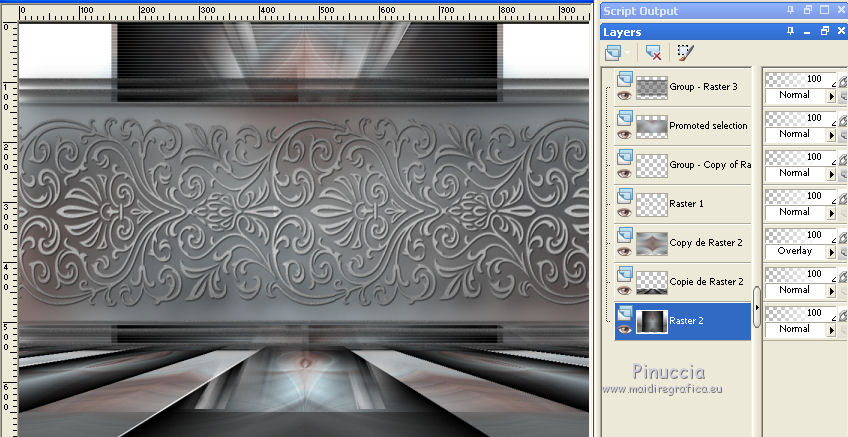Click the New Raster Layer icon in Layers toolbar
The image size is (848, 437).
pos(614,52)
